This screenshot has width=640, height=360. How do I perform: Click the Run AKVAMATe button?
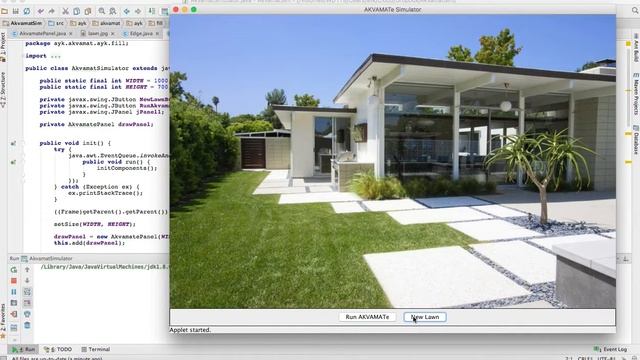(367, 317)
